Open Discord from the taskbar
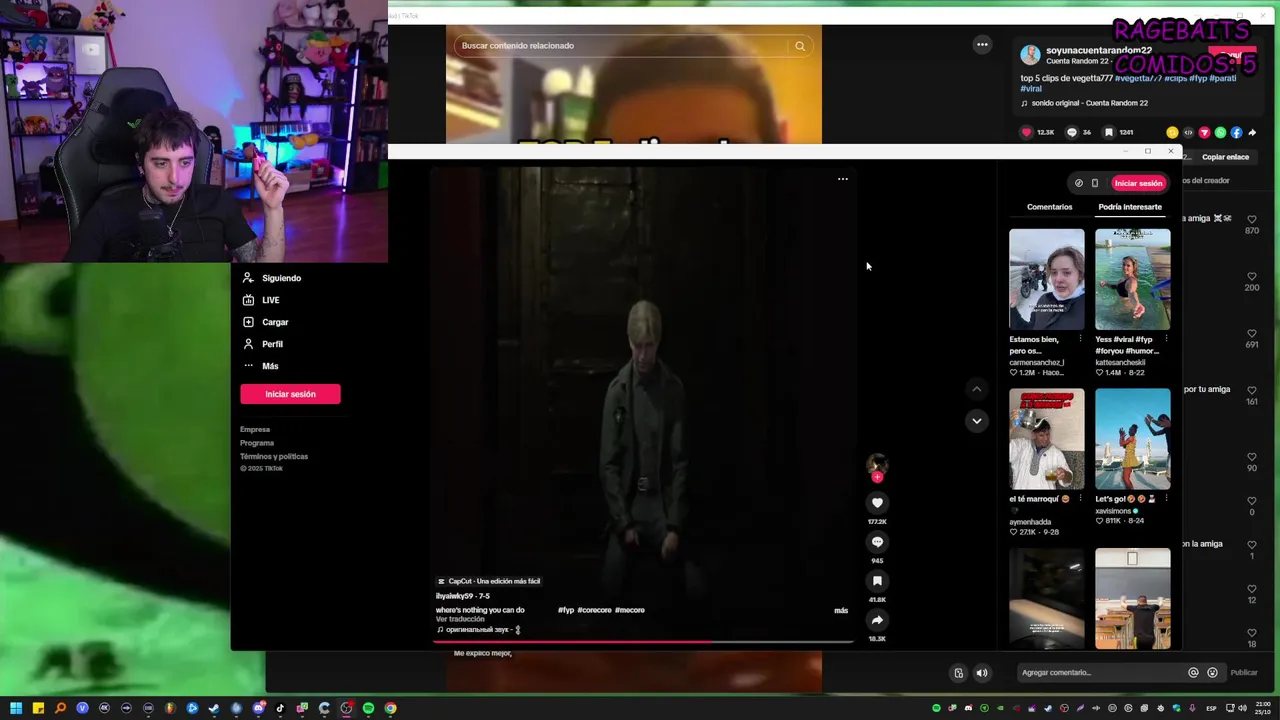The width and height of the screenshot is (1280, 720). pos(258,708)
